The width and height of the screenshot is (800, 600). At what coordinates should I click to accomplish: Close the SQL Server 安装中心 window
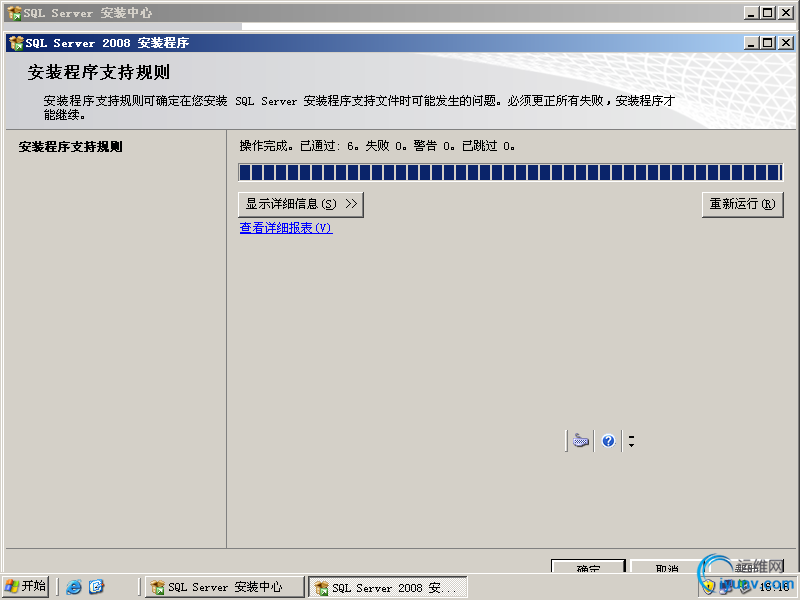pos(786,13)
